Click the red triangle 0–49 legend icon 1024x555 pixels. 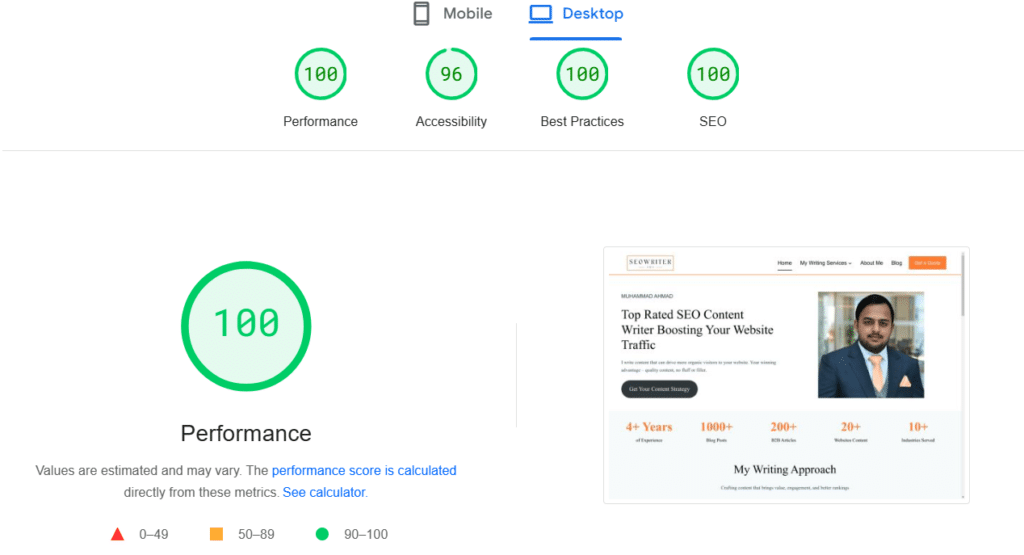[x=117, y=534]
